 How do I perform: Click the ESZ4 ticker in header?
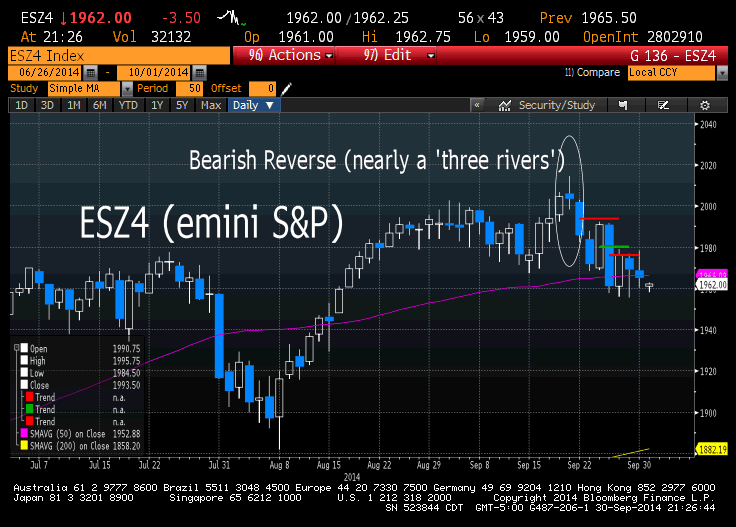coord(37,18)
